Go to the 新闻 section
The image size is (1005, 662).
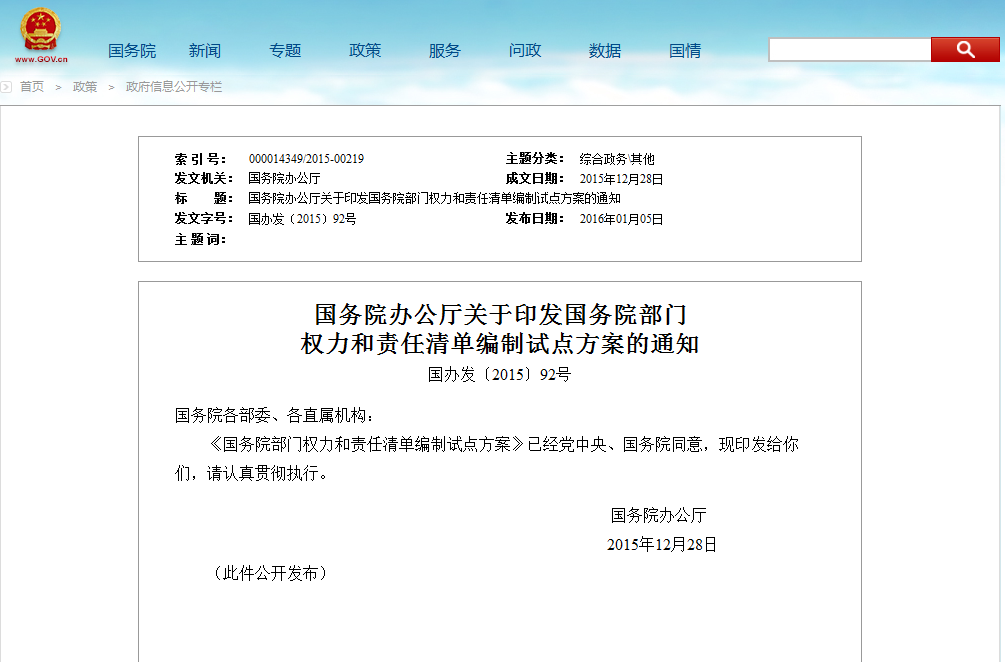[205, 51]
